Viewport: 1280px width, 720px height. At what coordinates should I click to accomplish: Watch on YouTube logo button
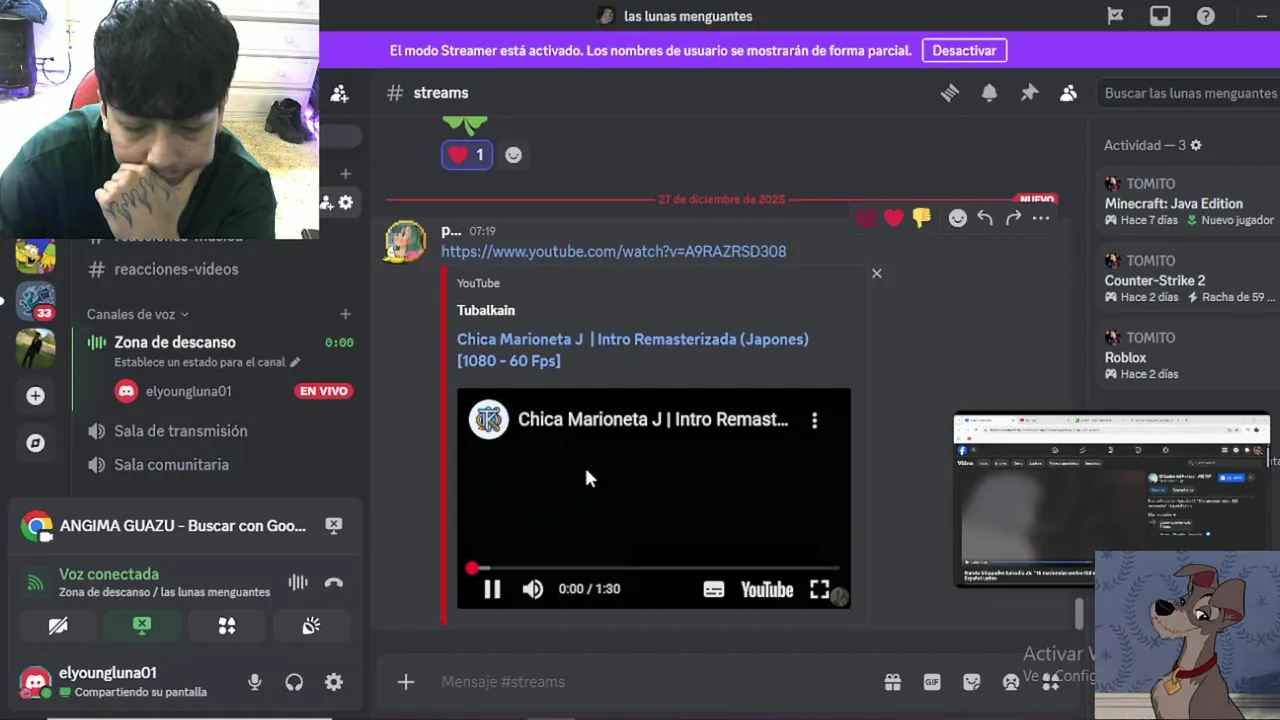pyautogui.click(x=767, y=589)
